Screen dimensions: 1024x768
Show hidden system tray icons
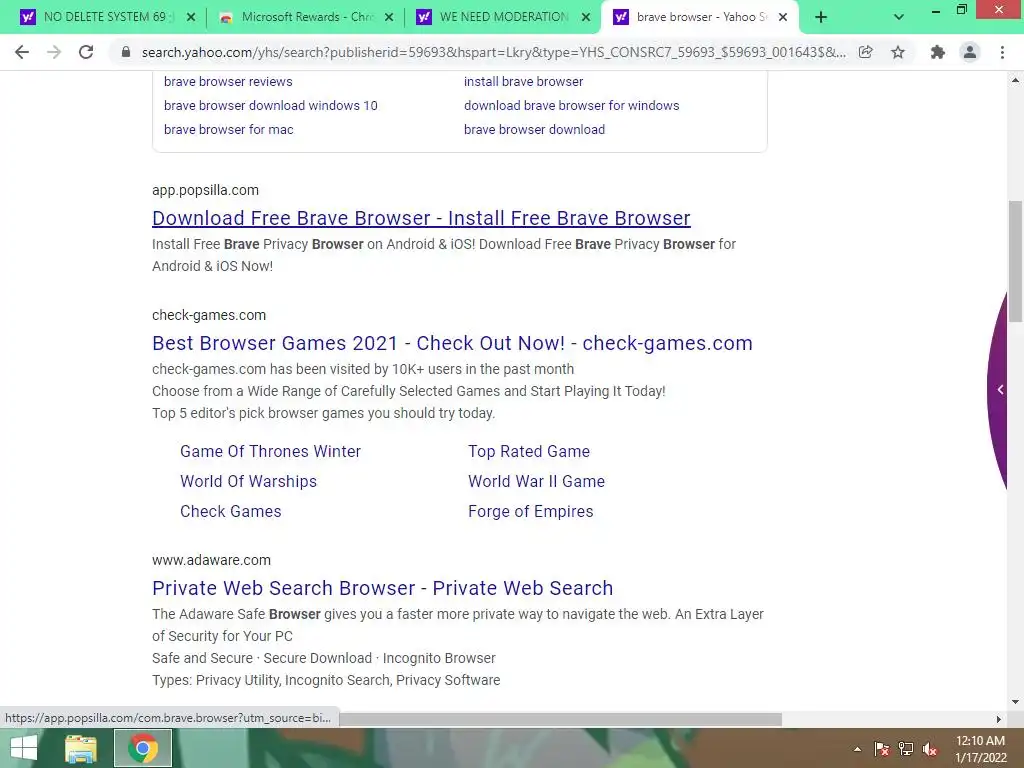[857, 749]
